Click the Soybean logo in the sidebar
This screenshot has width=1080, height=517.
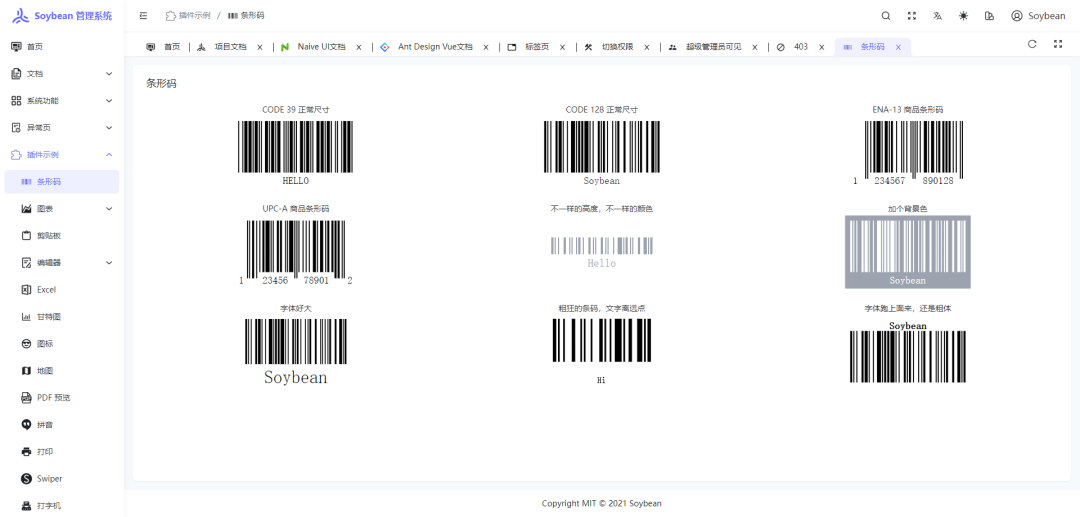point(62,16)
